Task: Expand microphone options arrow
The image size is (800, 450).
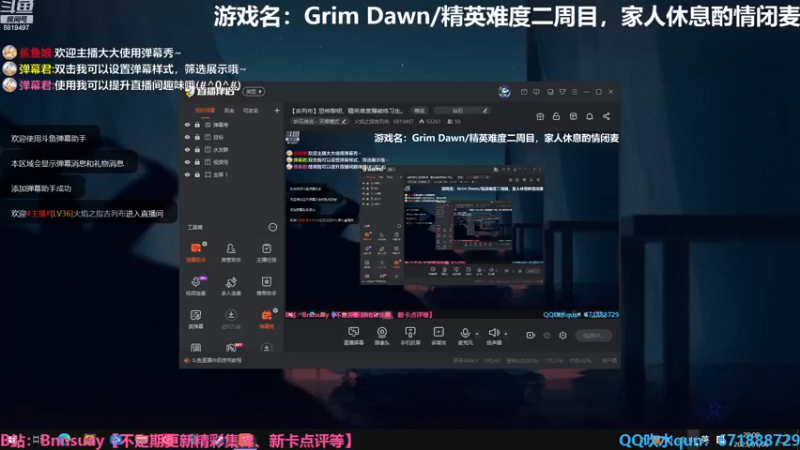Action: coord(477,334)
